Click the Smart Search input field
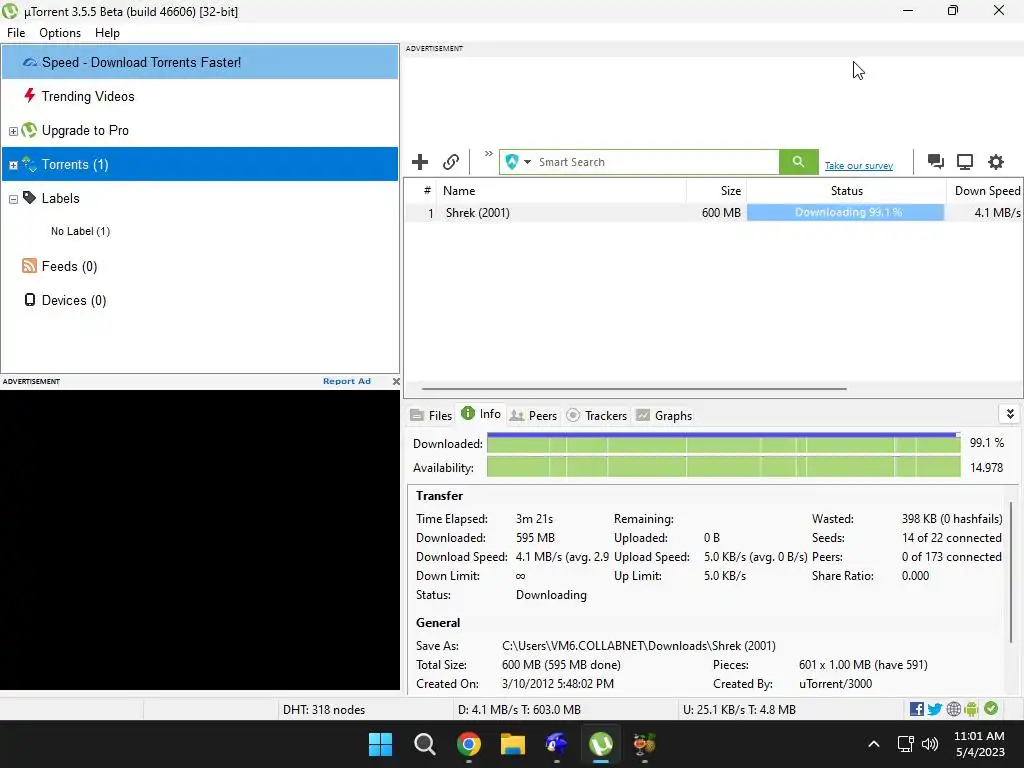1024x768 pixels. click(656, 162)
